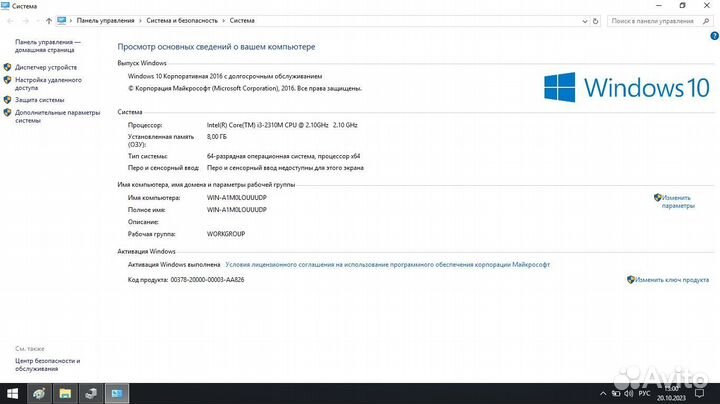720x404 pixels.
Task: Expand chevron after Control Panel breadcrumb
Action: (x=141, y=21)
